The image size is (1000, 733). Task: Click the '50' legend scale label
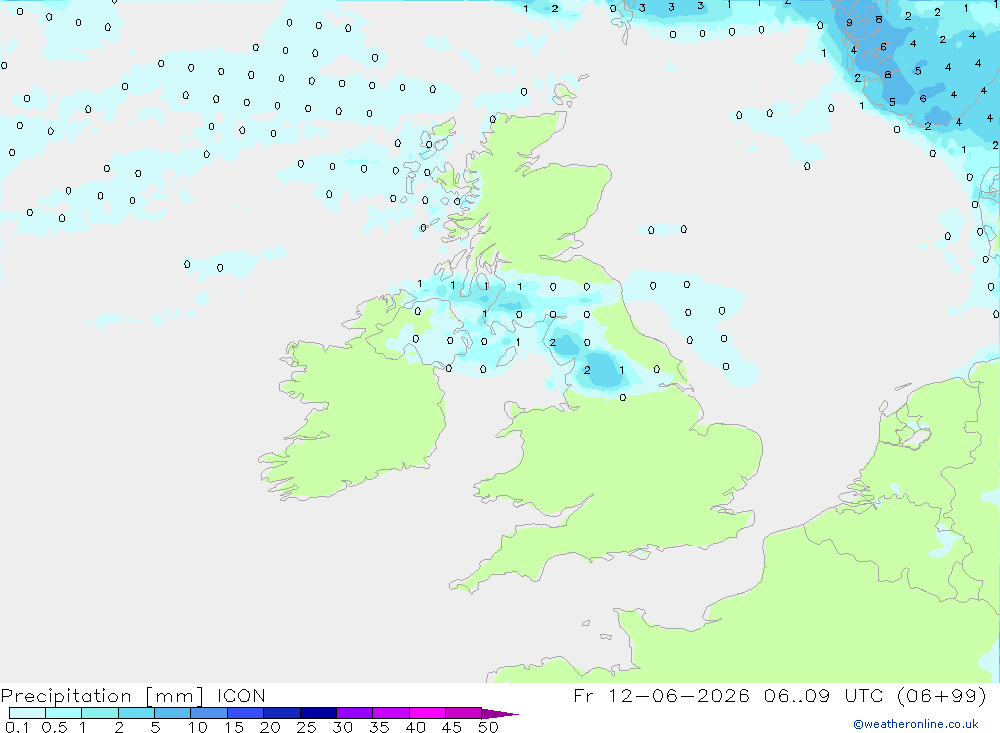coord(488,727)
